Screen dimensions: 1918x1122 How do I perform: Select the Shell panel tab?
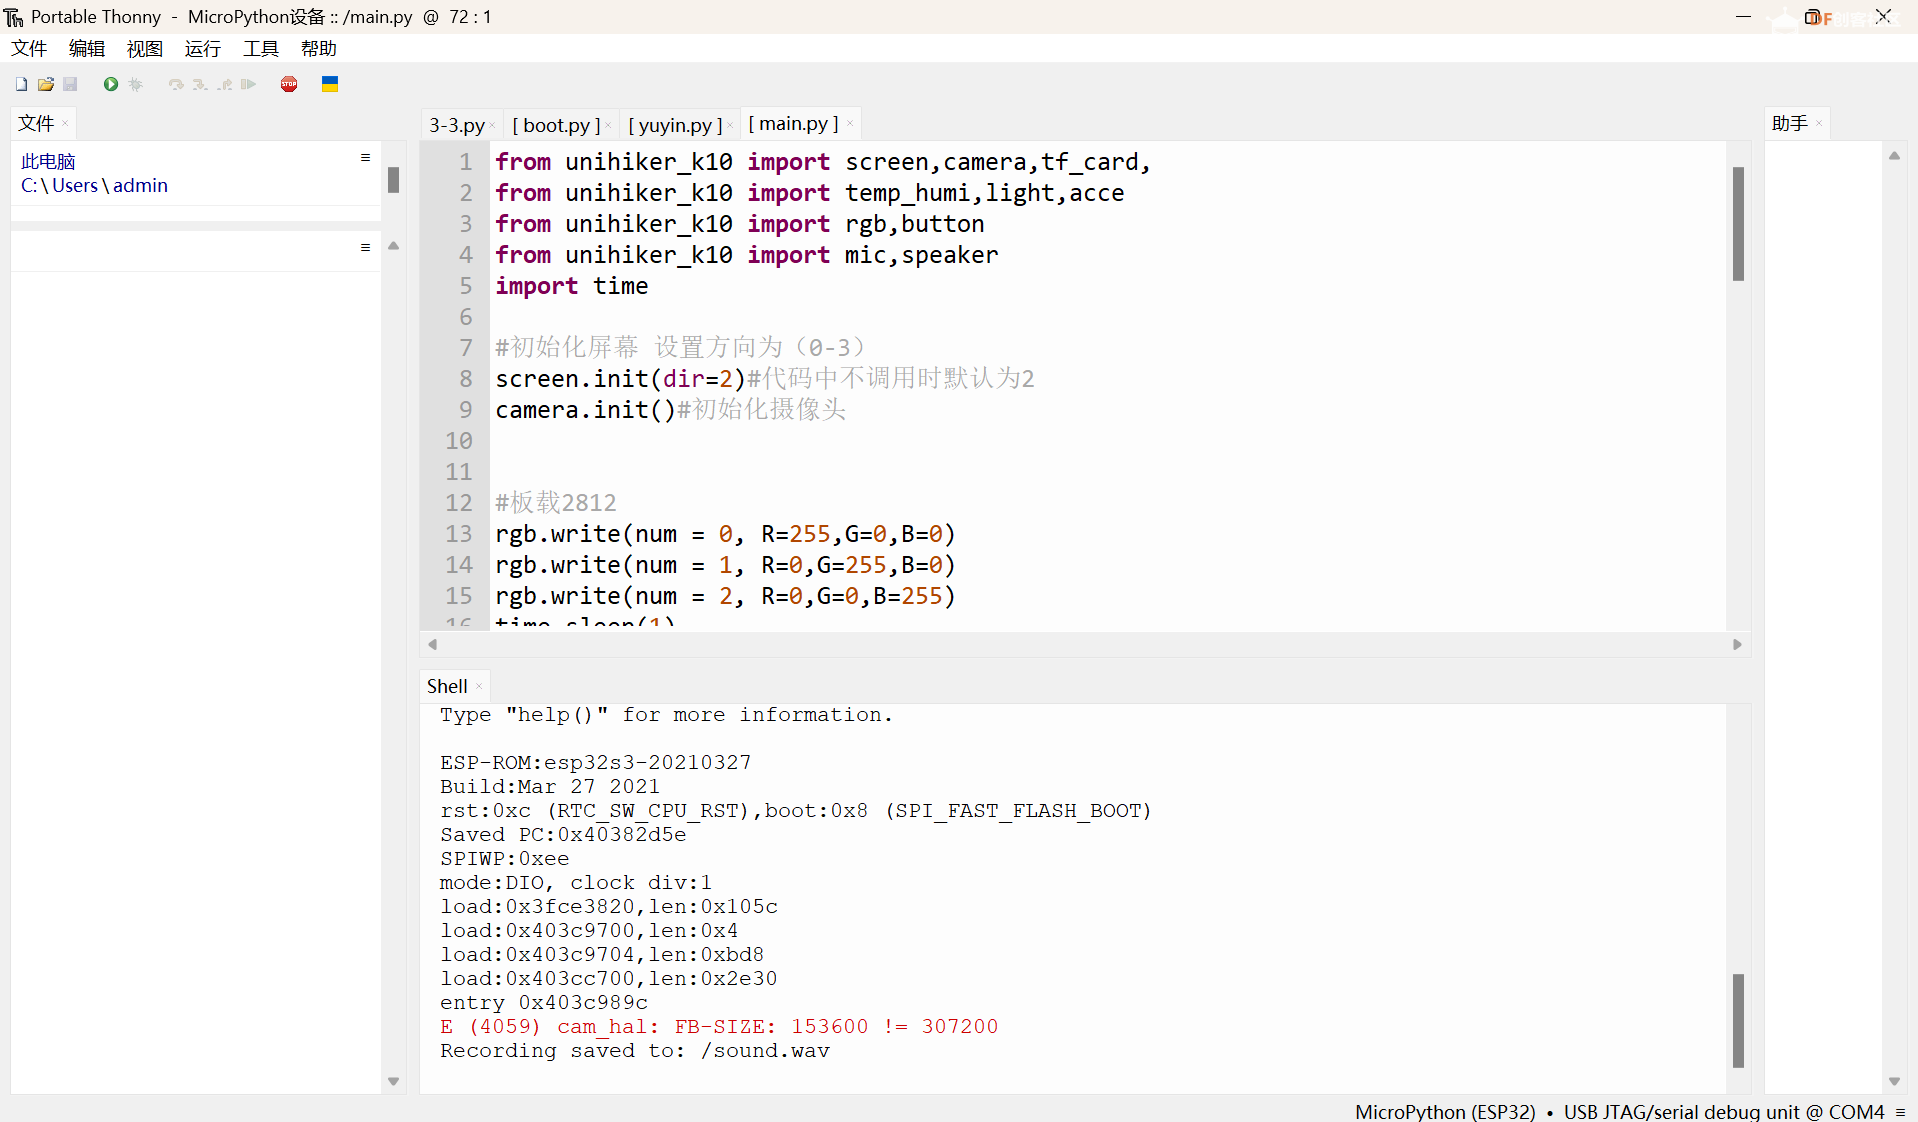[x=447, y=686]
